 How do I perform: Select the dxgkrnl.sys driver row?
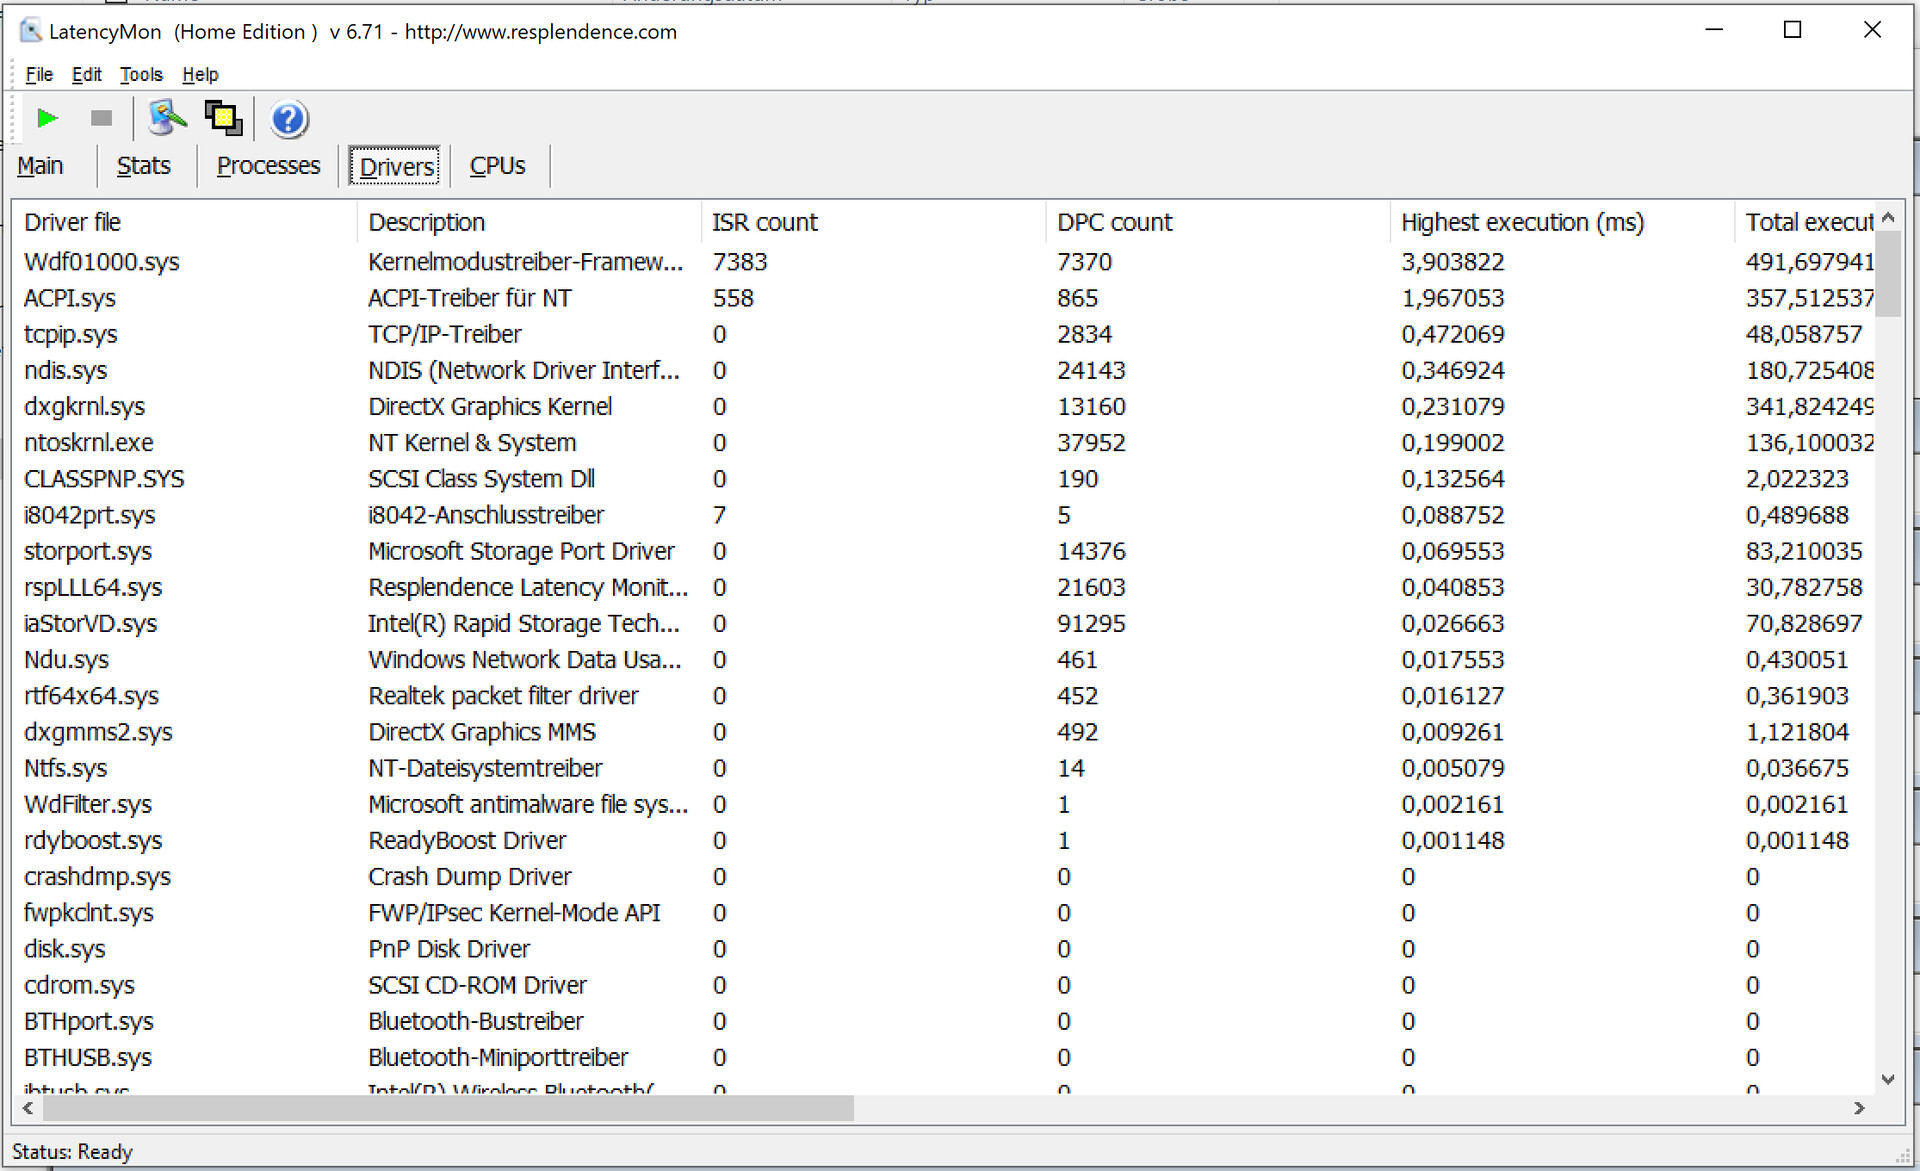coord(84,407)
